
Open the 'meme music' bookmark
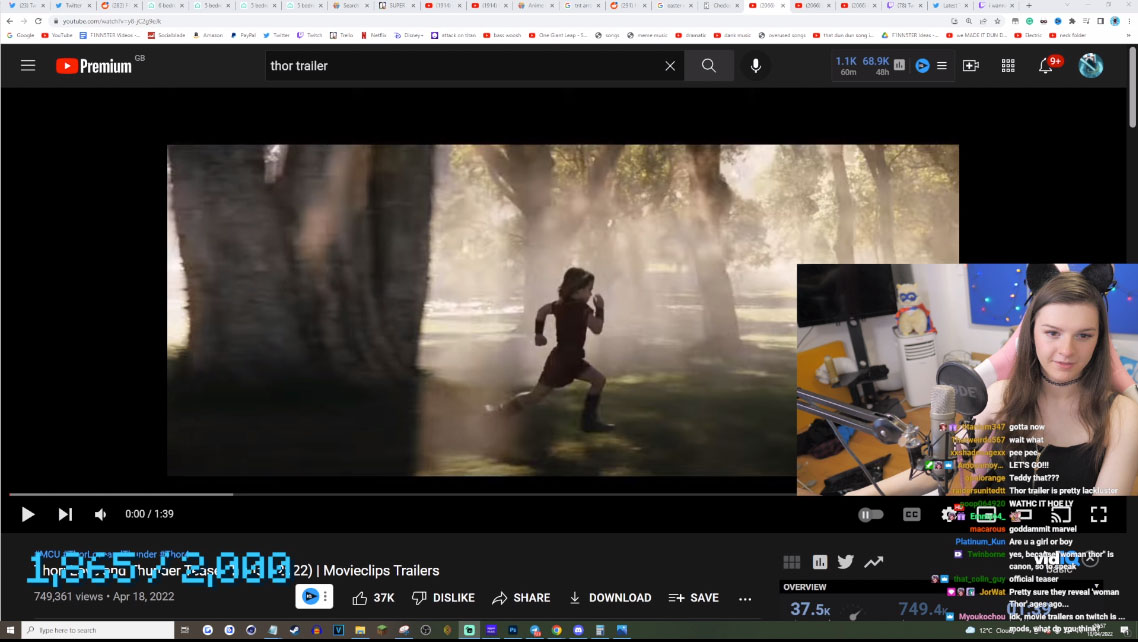pos(647,35)
